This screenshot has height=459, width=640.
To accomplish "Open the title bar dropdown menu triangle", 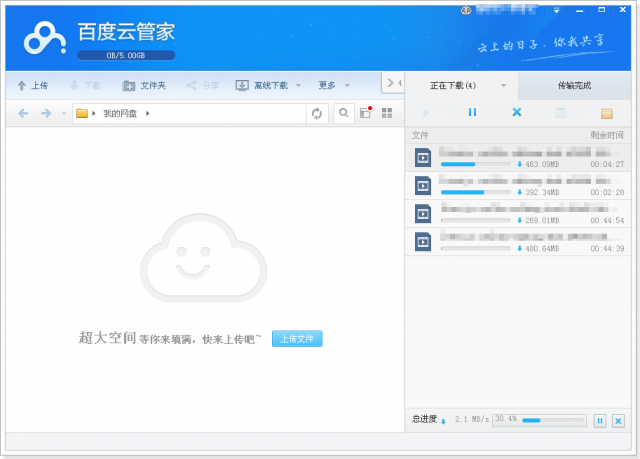I will pos(556,11).
